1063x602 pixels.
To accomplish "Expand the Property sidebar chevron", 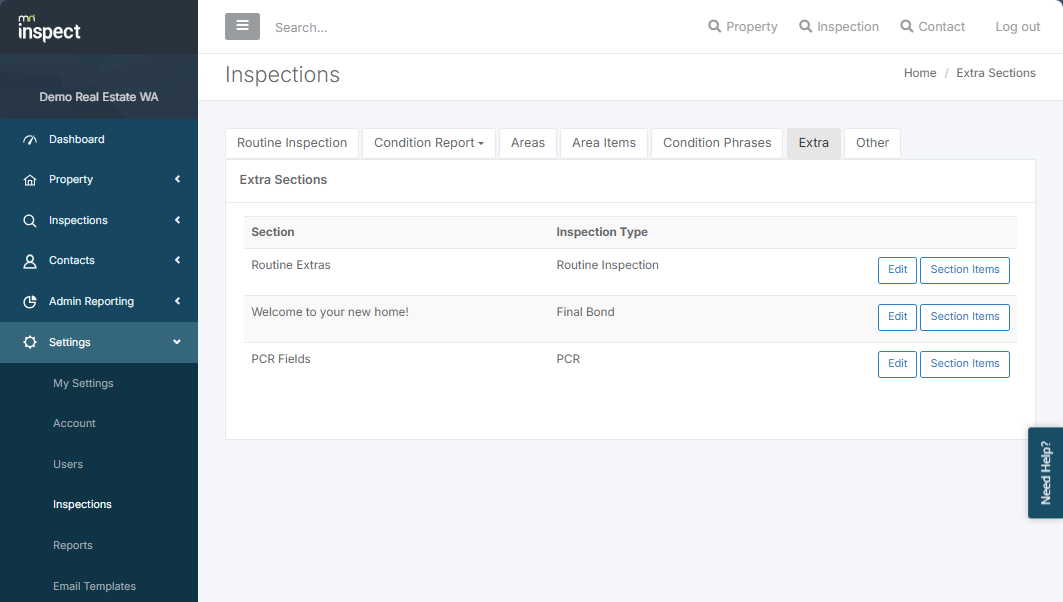I will [x=178, y=179].
